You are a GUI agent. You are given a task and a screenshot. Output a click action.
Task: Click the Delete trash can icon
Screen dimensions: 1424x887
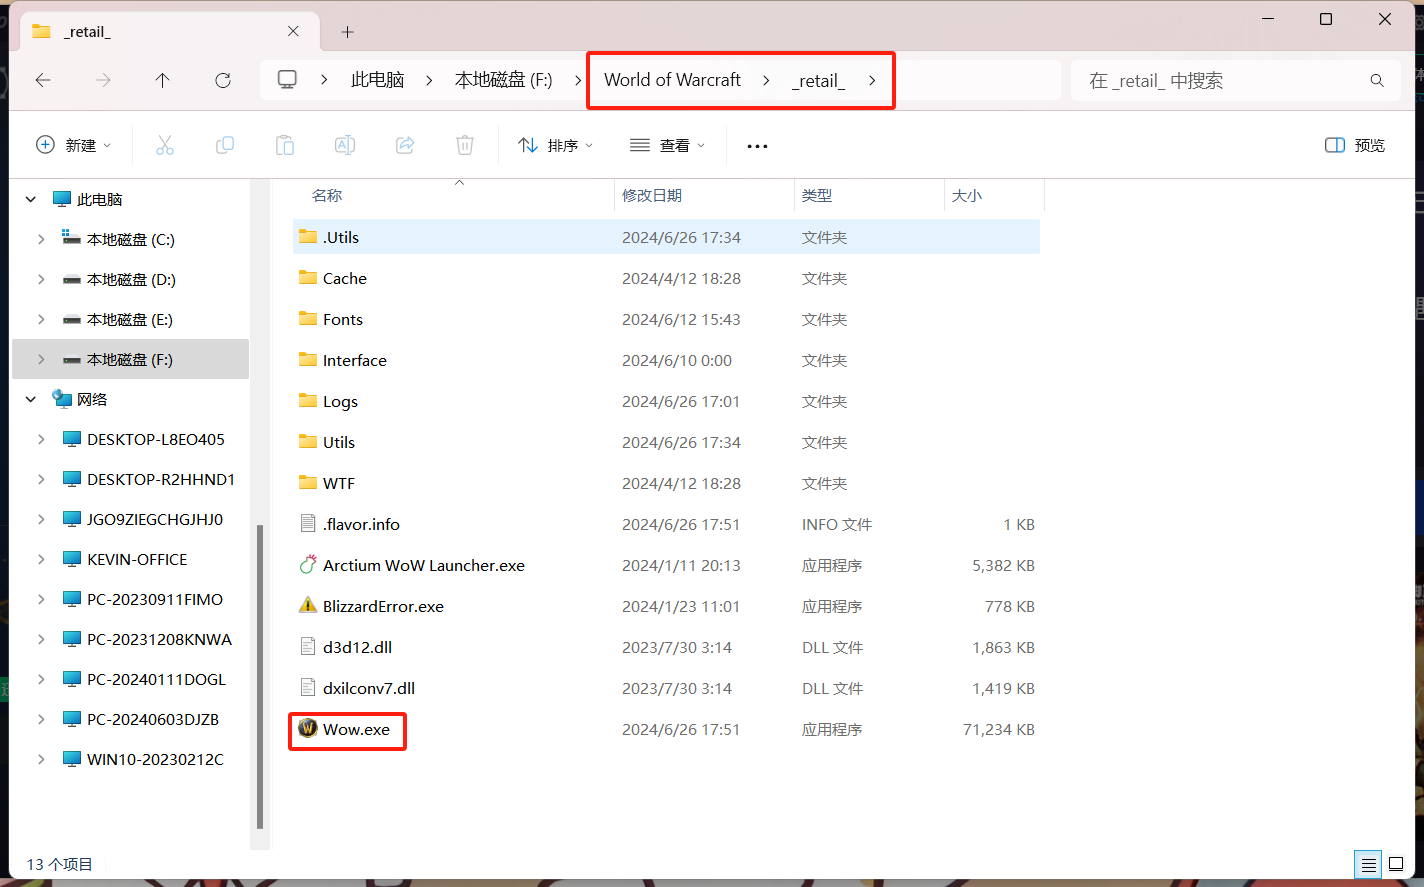[465, 145]
